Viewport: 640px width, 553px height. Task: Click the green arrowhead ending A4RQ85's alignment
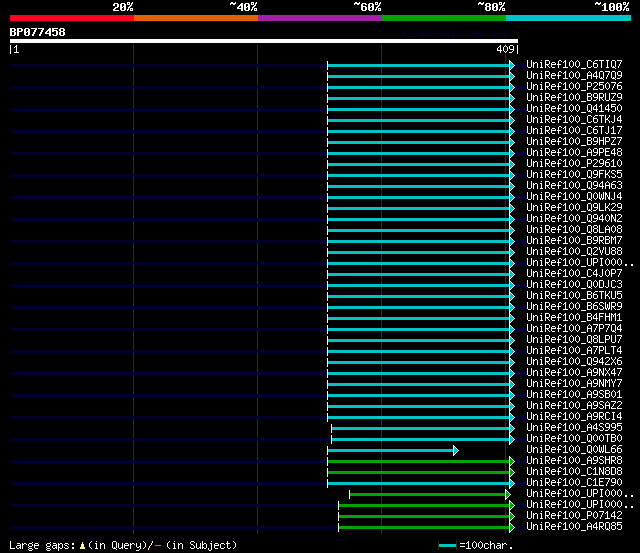(x=512, y=528)
